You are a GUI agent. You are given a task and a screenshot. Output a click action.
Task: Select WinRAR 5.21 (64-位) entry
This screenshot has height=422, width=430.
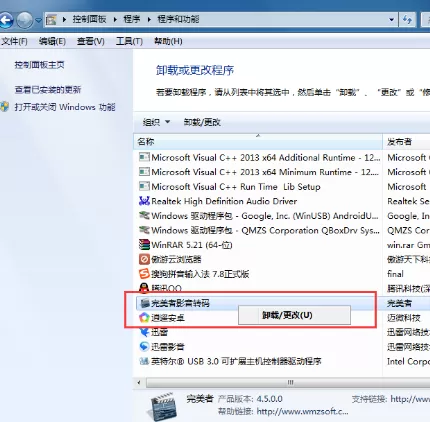click(x=192, y=245)
